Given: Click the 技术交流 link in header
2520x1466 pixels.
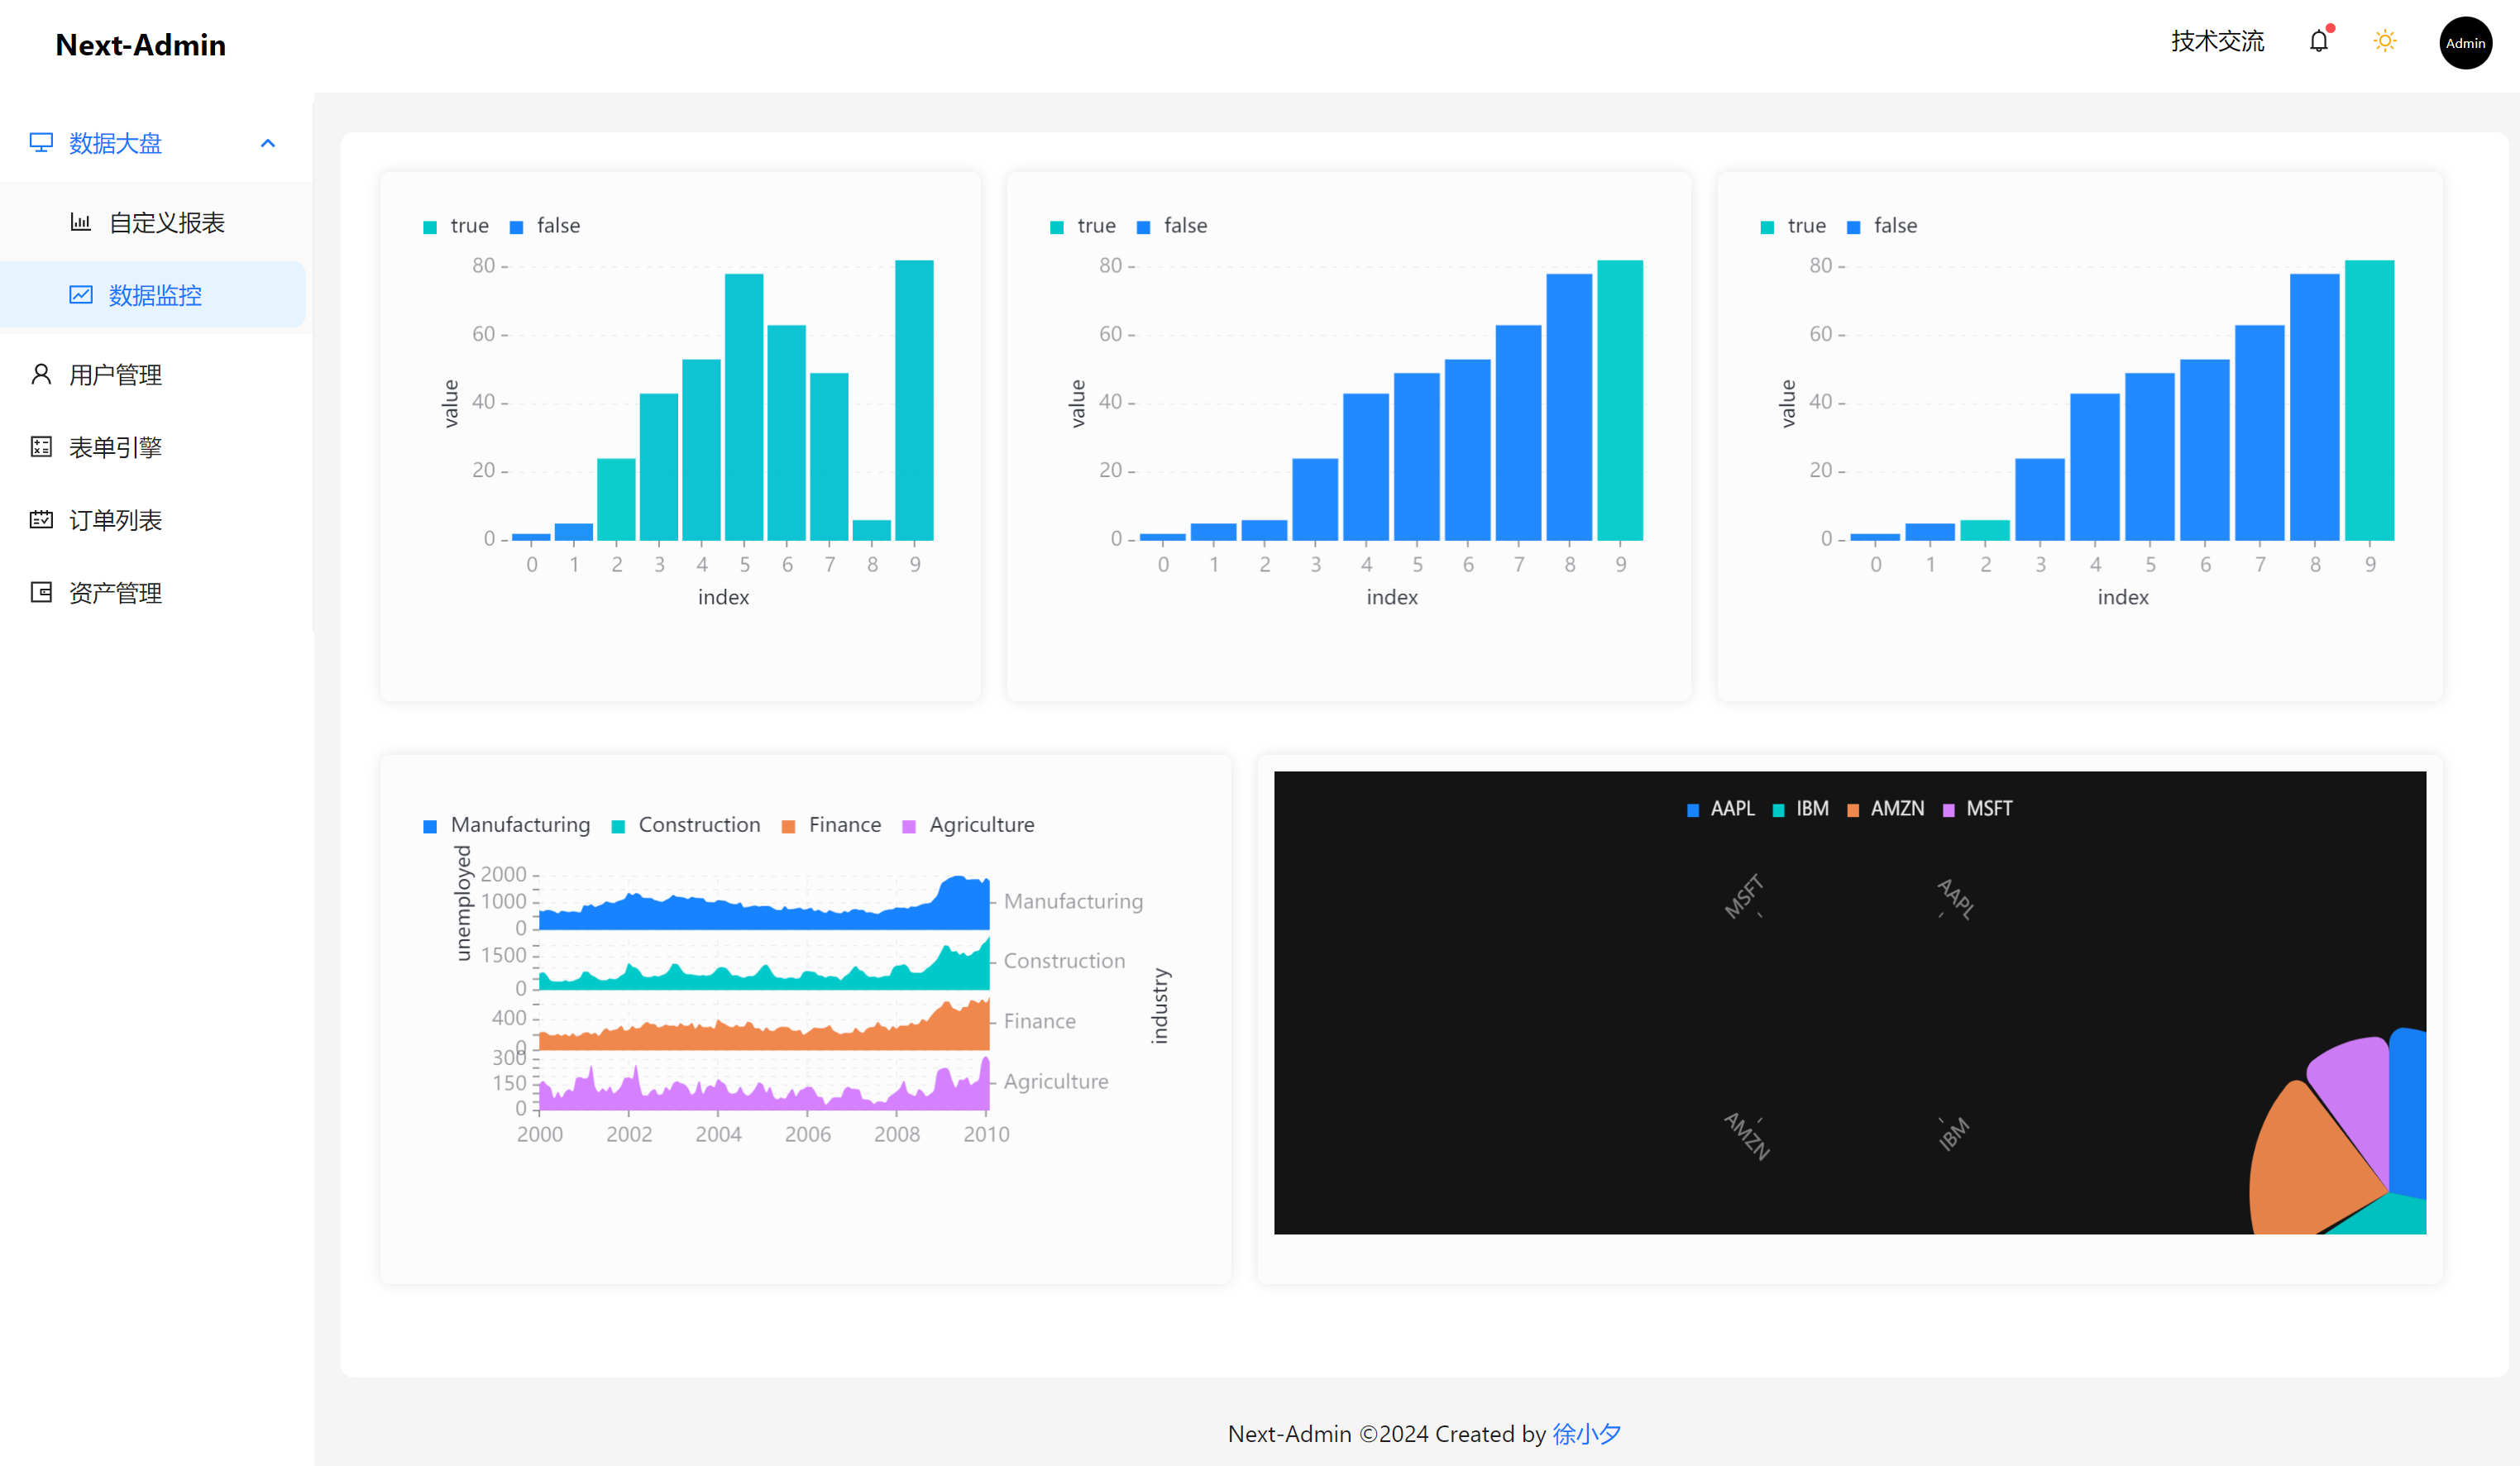Looking at the screenshot, I should tap(2217, 42).
